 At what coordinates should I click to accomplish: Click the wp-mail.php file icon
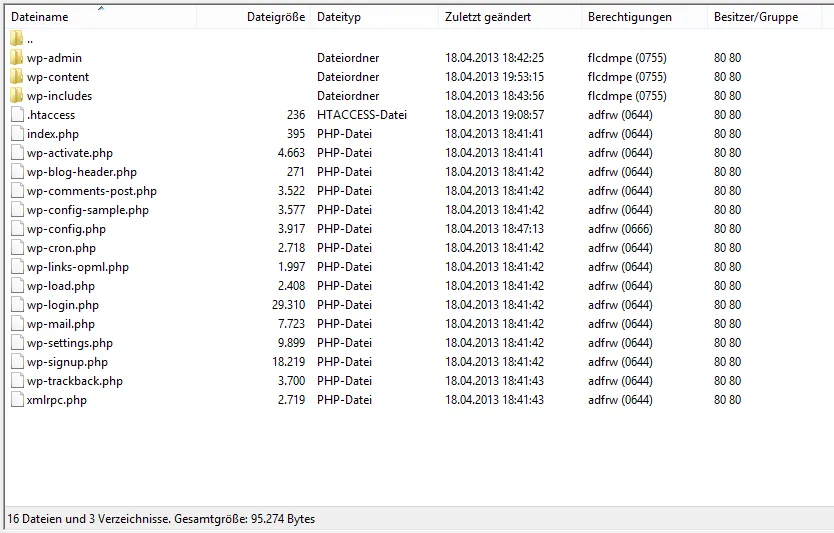[18, 323]
